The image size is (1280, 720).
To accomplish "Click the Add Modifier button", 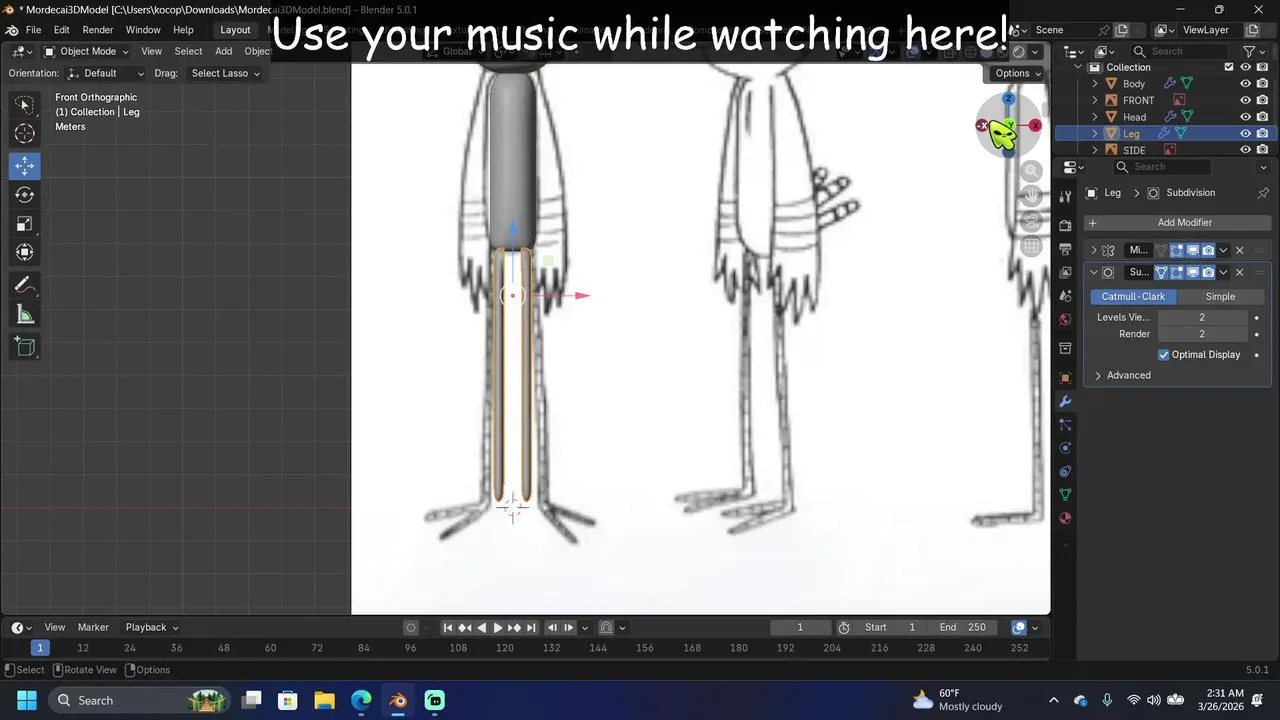I will pyautogui.click(x=1178, y=223).
